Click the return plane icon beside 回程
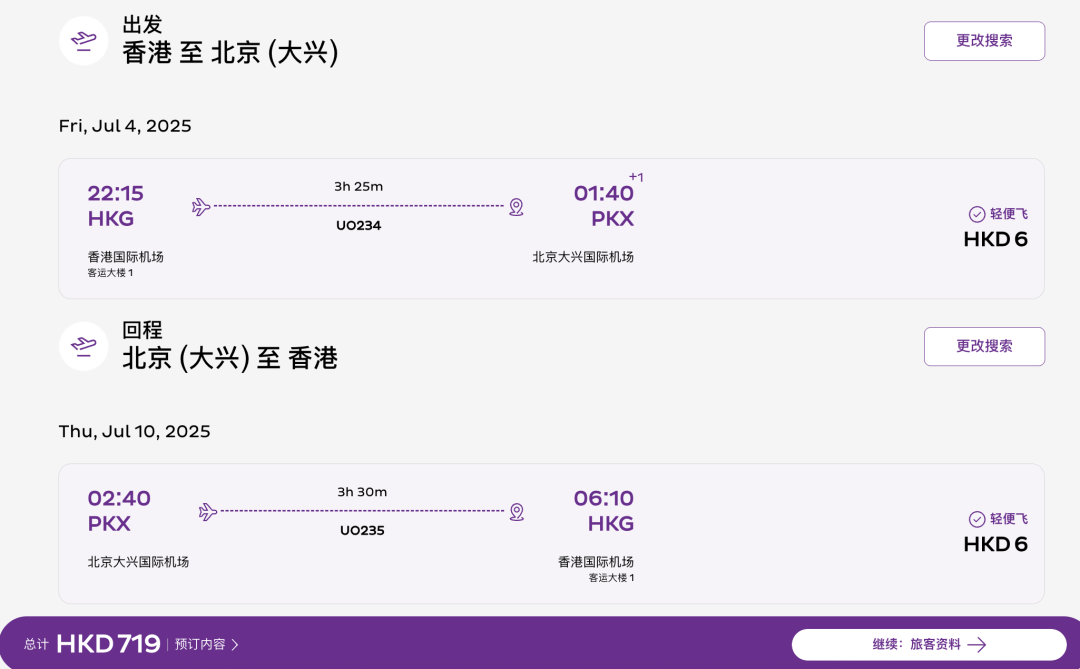Viewport: 1080px width, 669px height. tap(83, 346)
